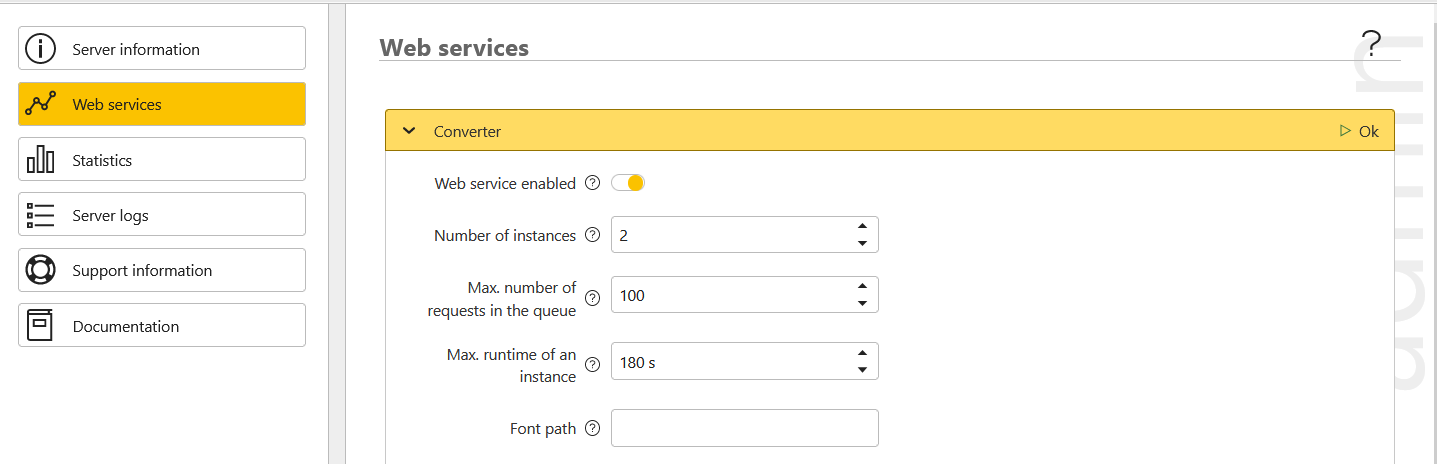Show help for Number of instances
The width and height of the screenshot is (1437, 464).
(x=592, y=235)
